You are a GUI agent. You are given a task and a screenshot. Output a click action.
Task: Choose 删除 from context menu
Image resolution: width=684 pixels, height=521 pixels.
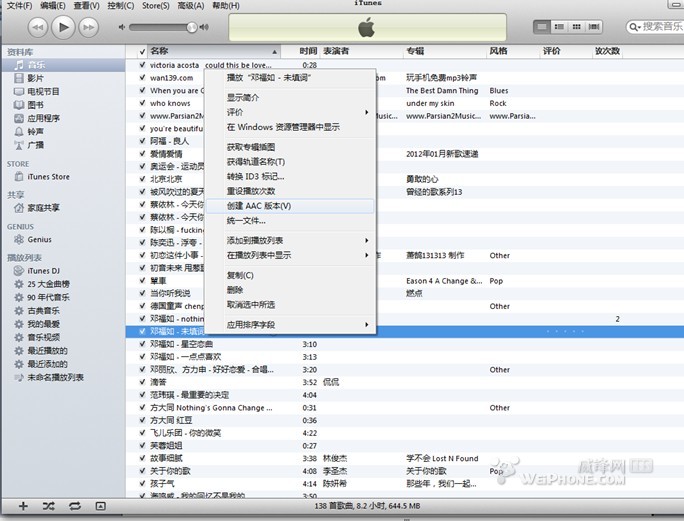(291, 290)
